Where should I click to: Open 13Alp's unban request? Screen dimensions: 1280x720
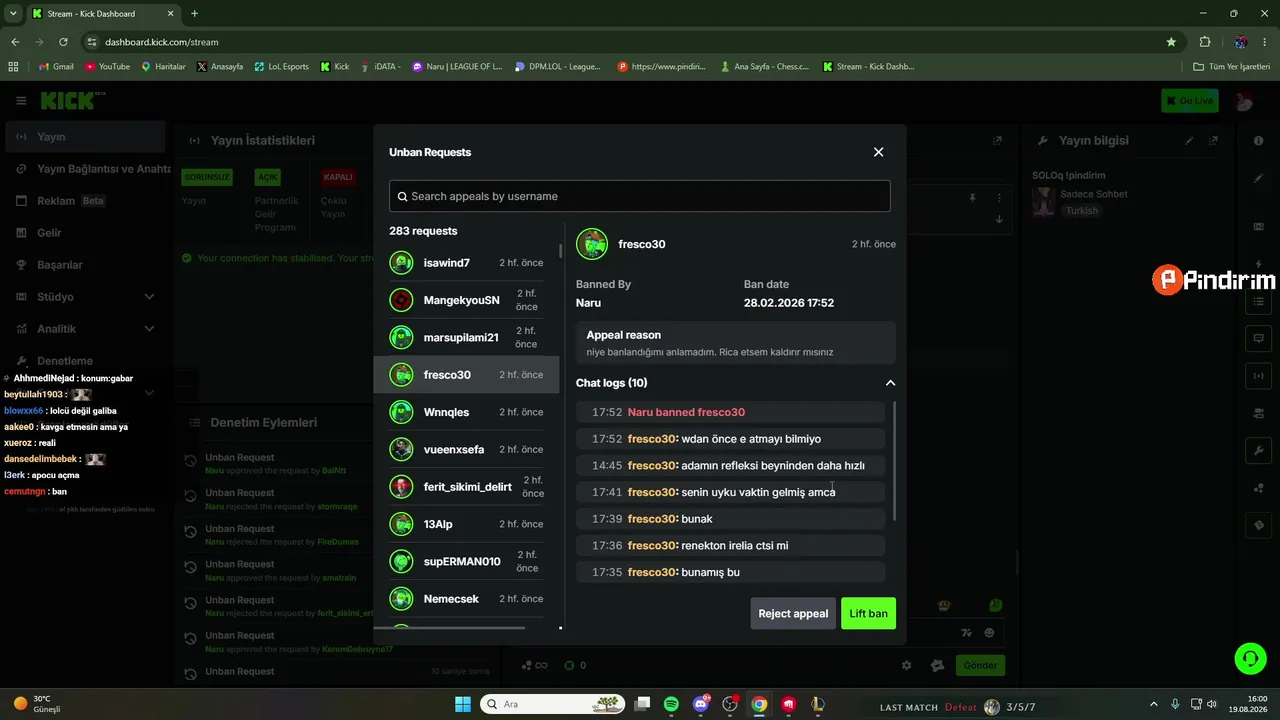(x=466, y=524)
